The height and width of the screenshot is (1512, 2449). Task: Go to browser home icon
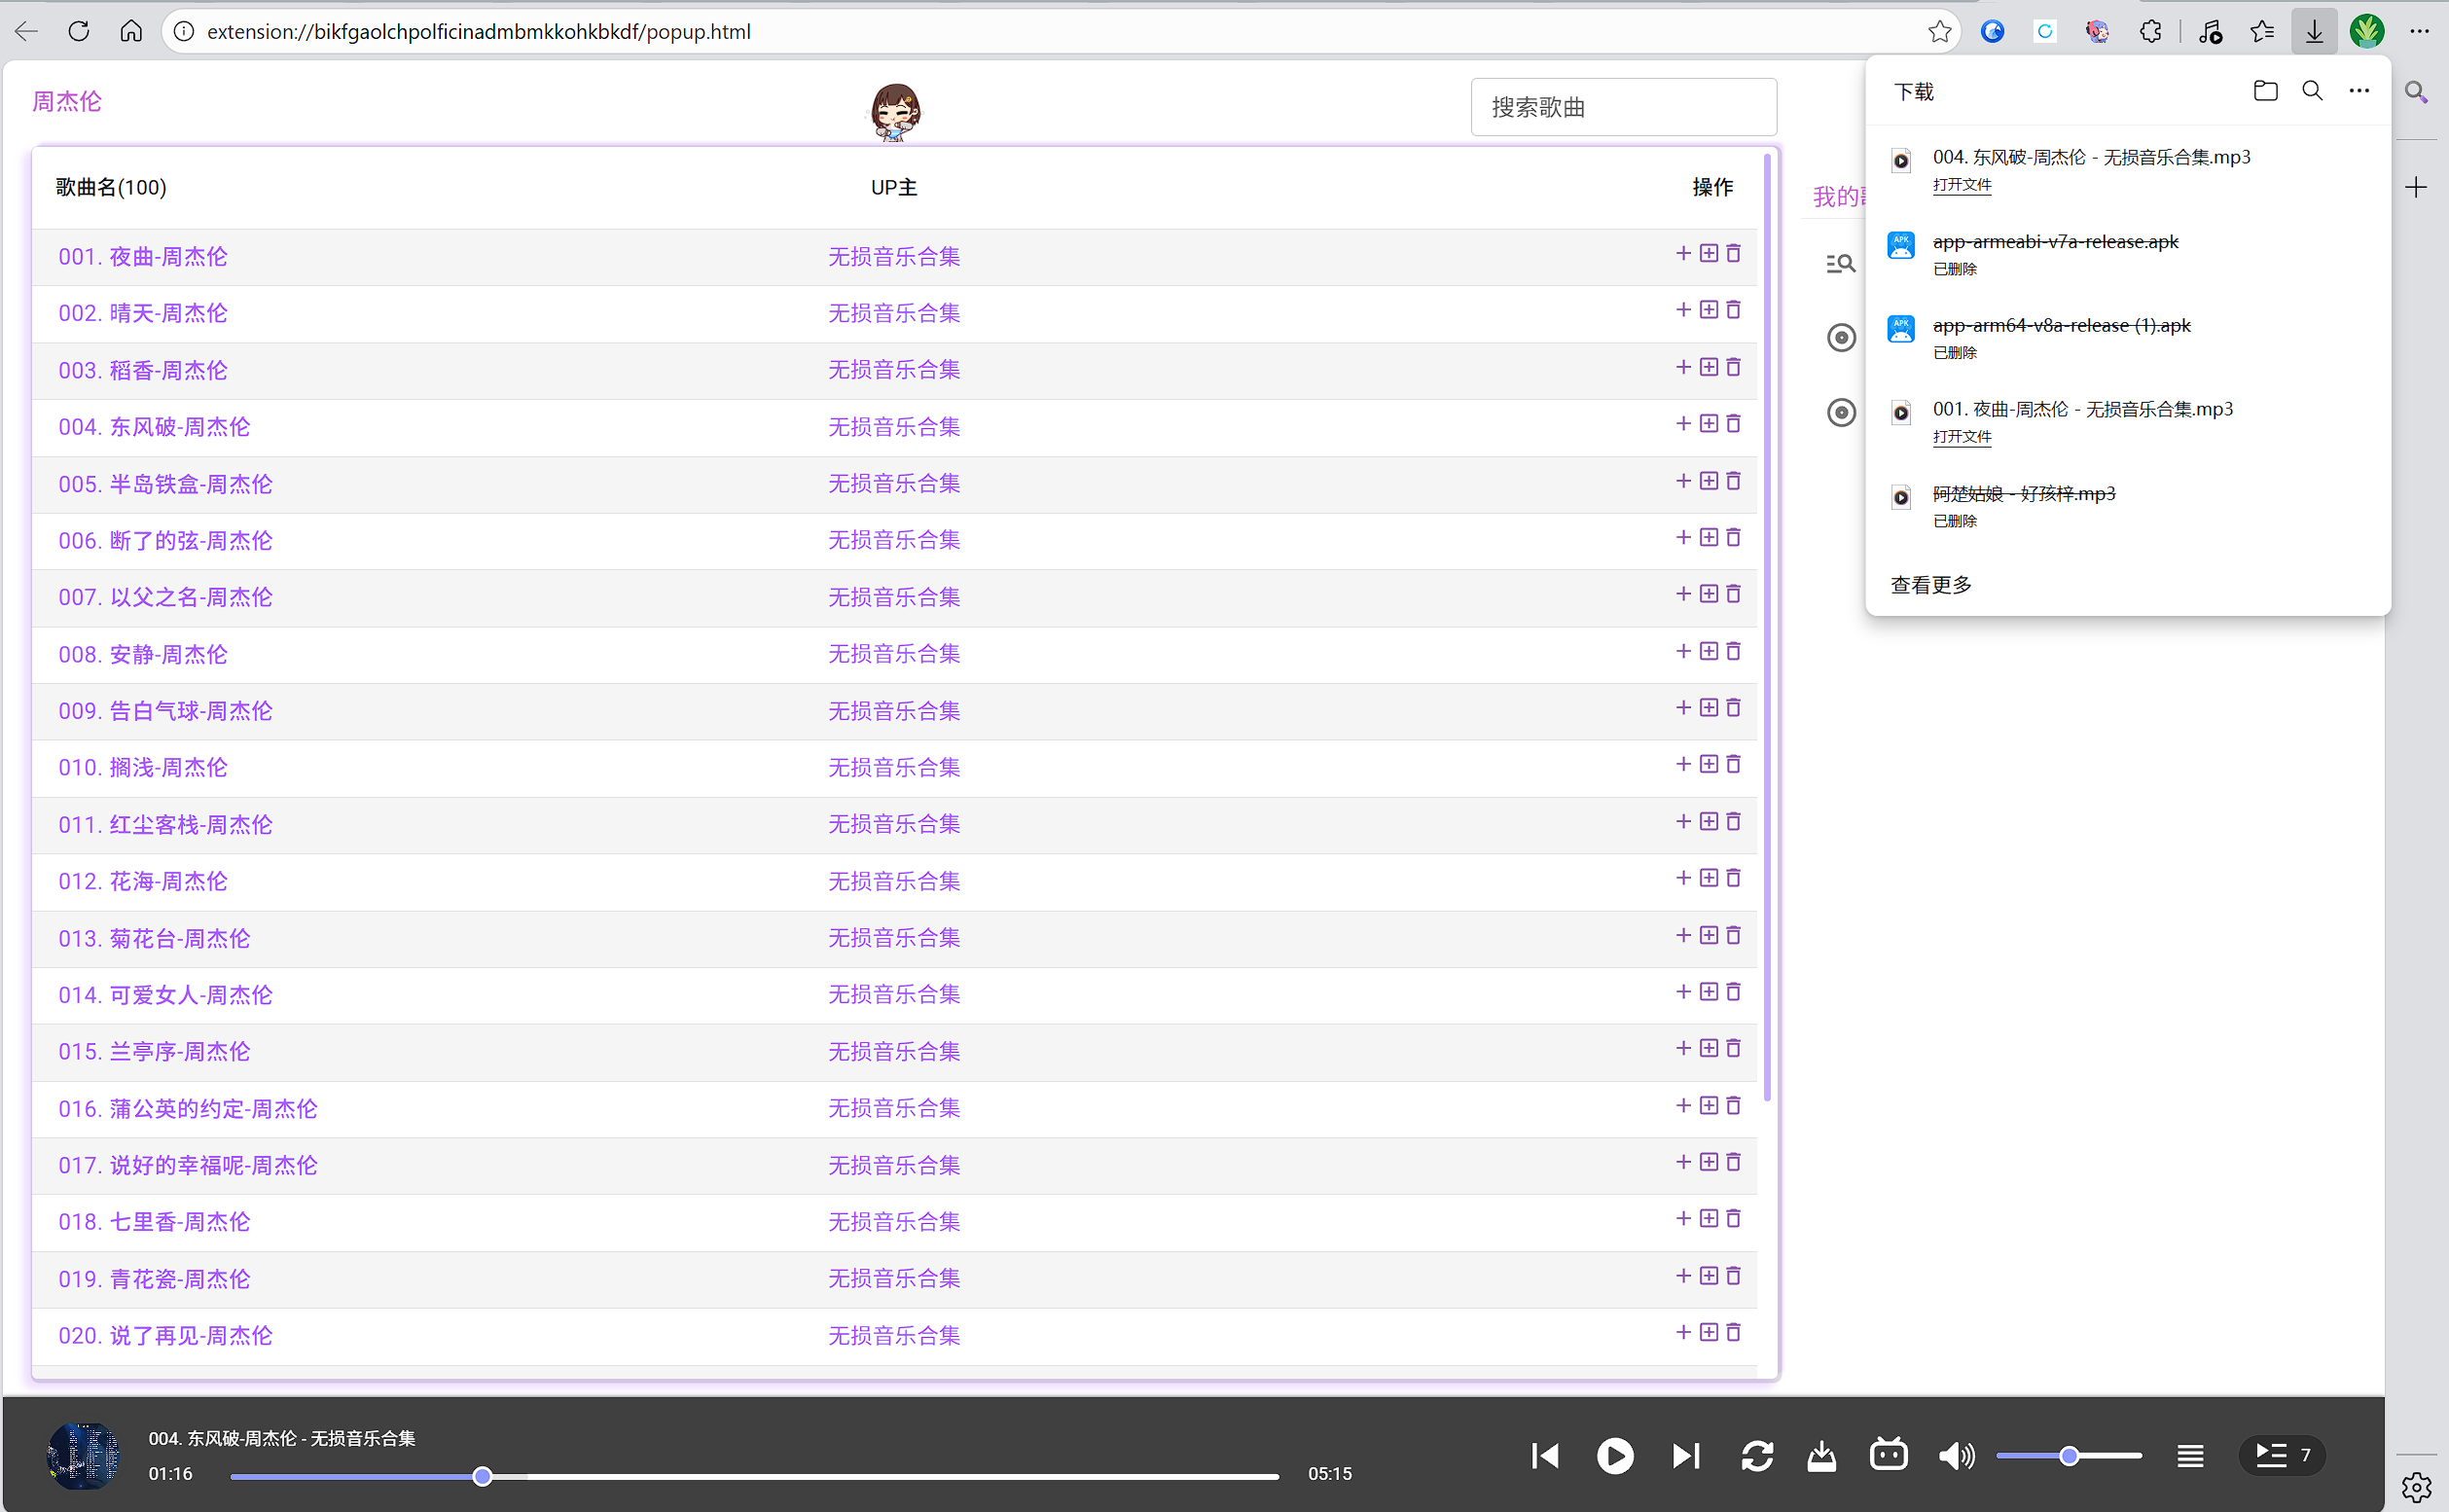click(131, 31)
